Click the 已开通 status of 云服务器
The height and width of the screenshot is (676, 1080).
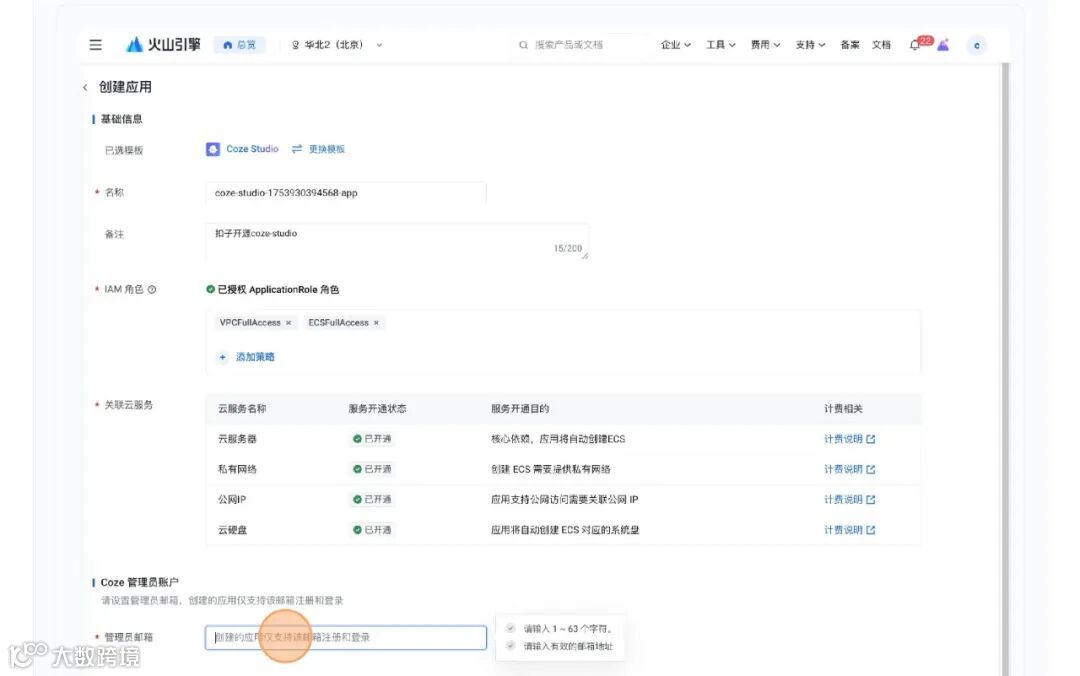372,439
